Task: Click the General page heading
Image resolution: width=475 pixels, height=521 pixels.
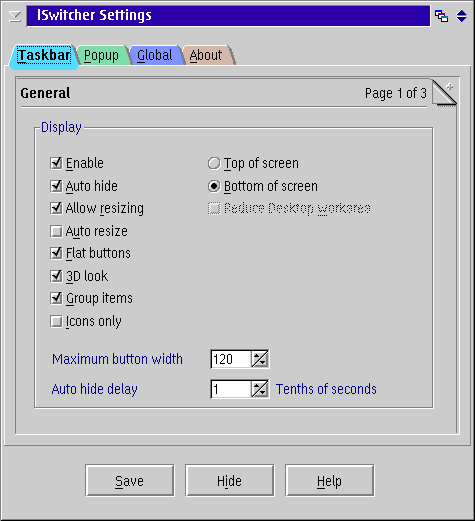Action: click(x=45, y=93)
